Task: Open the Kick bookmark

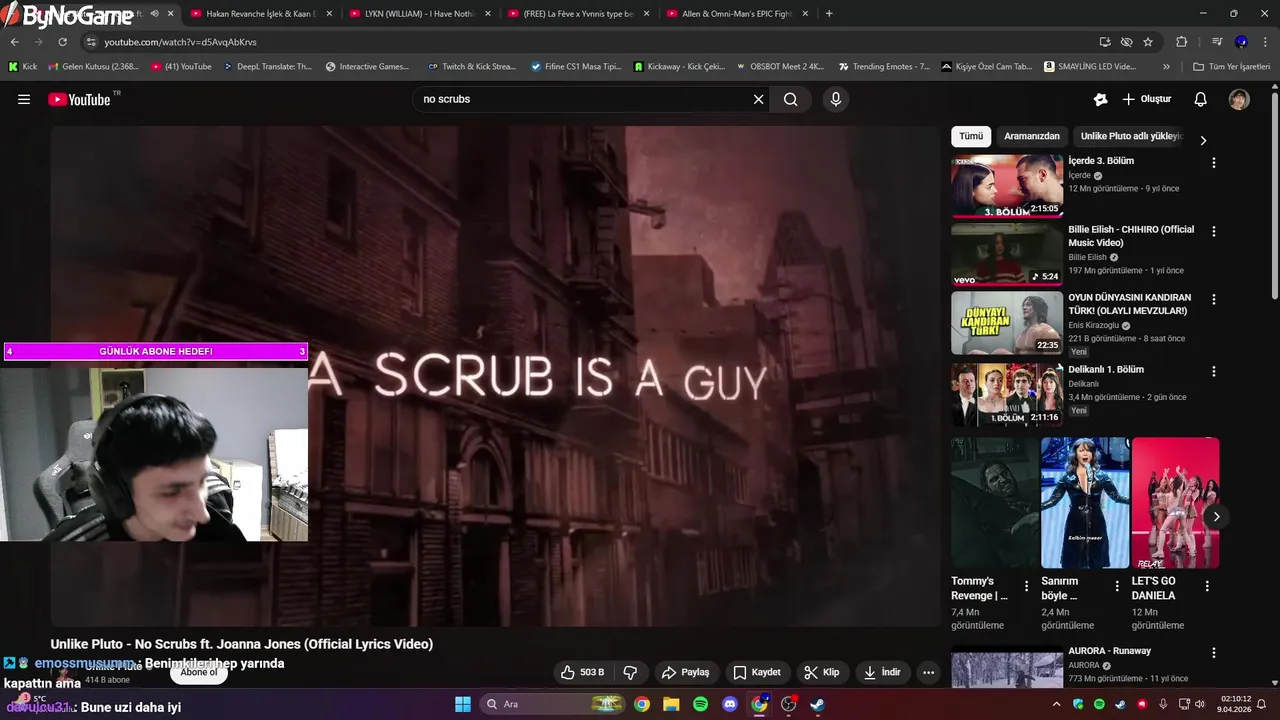Action: click(x=23, y=67)
